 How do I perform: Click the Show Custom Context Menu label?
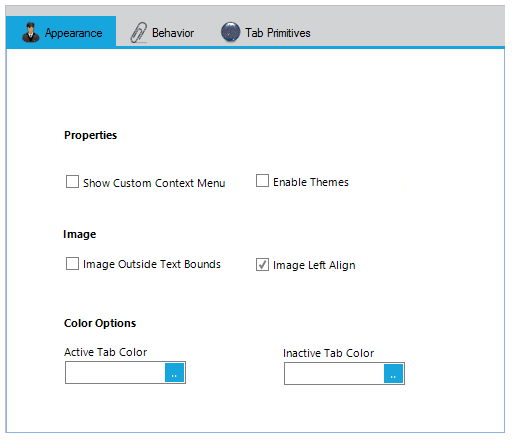click(x=154, y=183)
